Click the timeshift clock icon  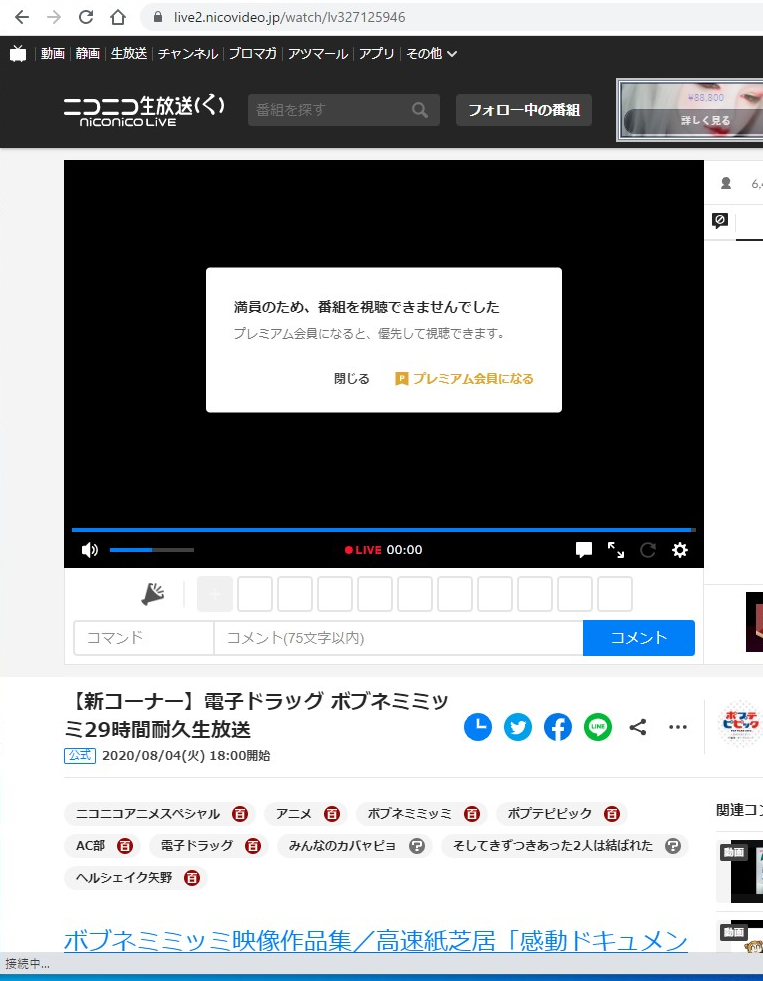(x=478, y=727)
